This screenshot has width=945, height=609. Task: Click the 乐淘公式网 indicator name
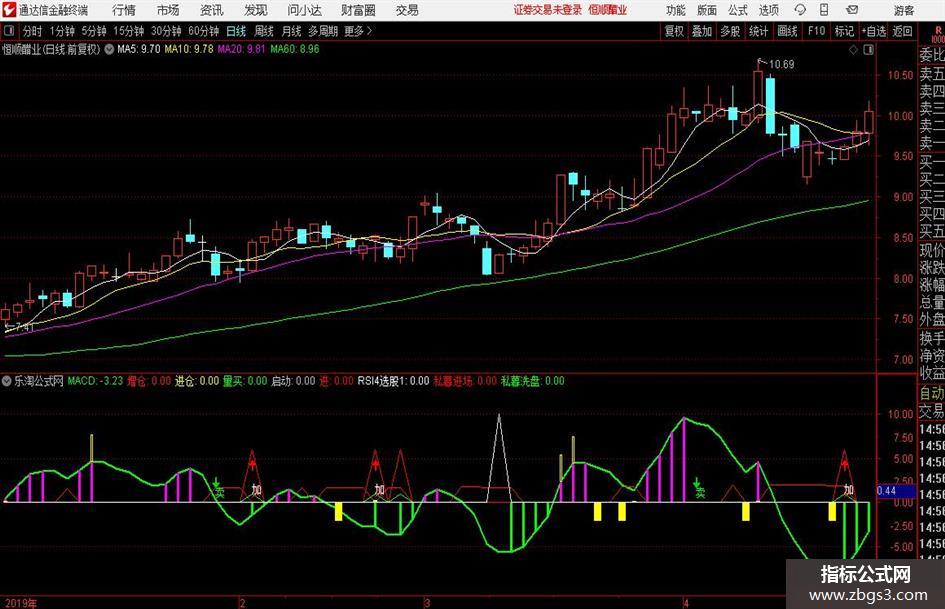click(39, 381)
